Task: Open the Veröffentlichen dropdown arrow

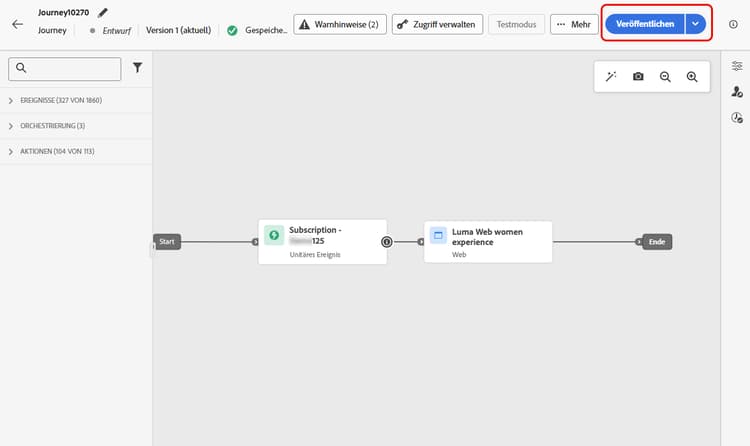Action: tap(695, 24)
